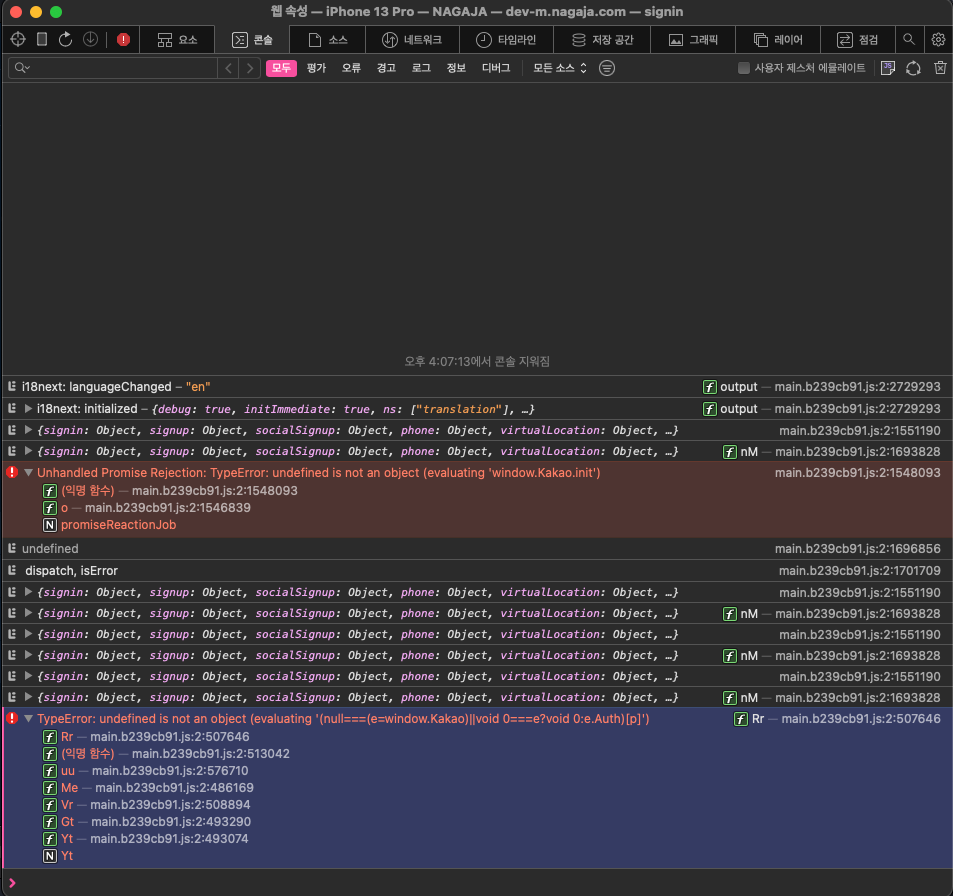This screenshot has height=896, width=953.
Task: Toggle the emulate user gesture checkbox
Action: [743, 68]
